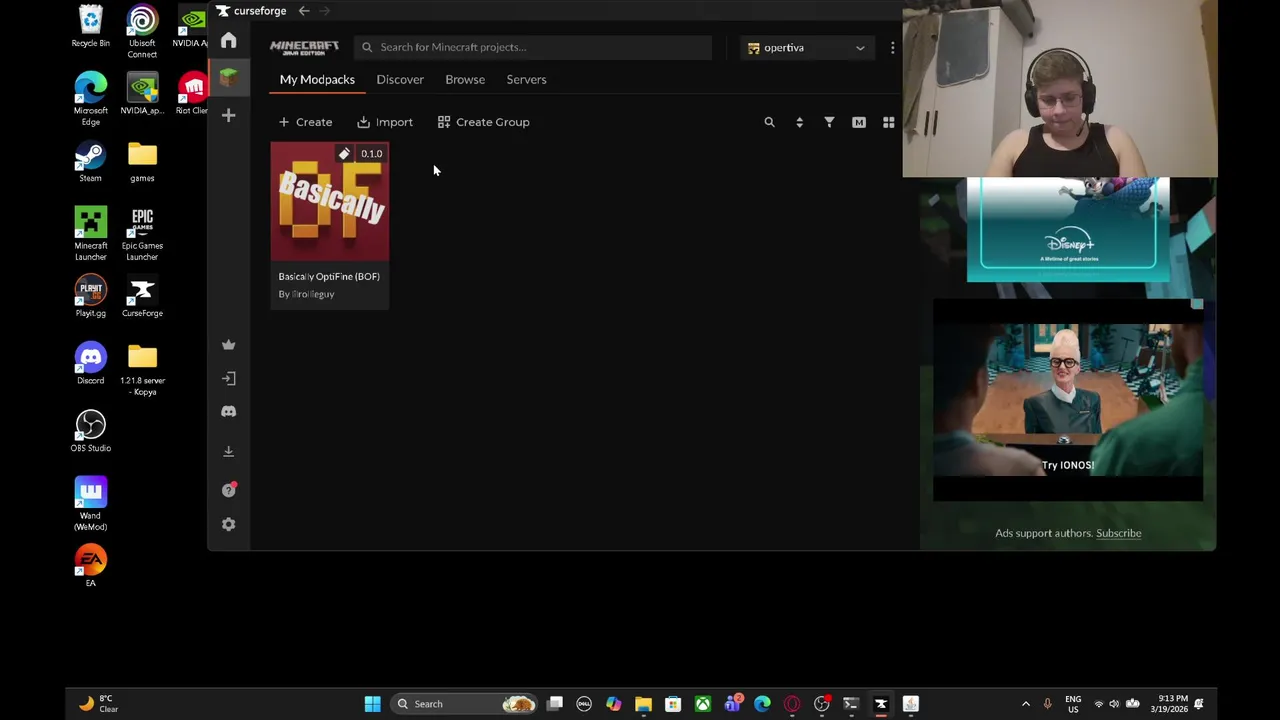Show hidden system tray icons

[1025, 704]
